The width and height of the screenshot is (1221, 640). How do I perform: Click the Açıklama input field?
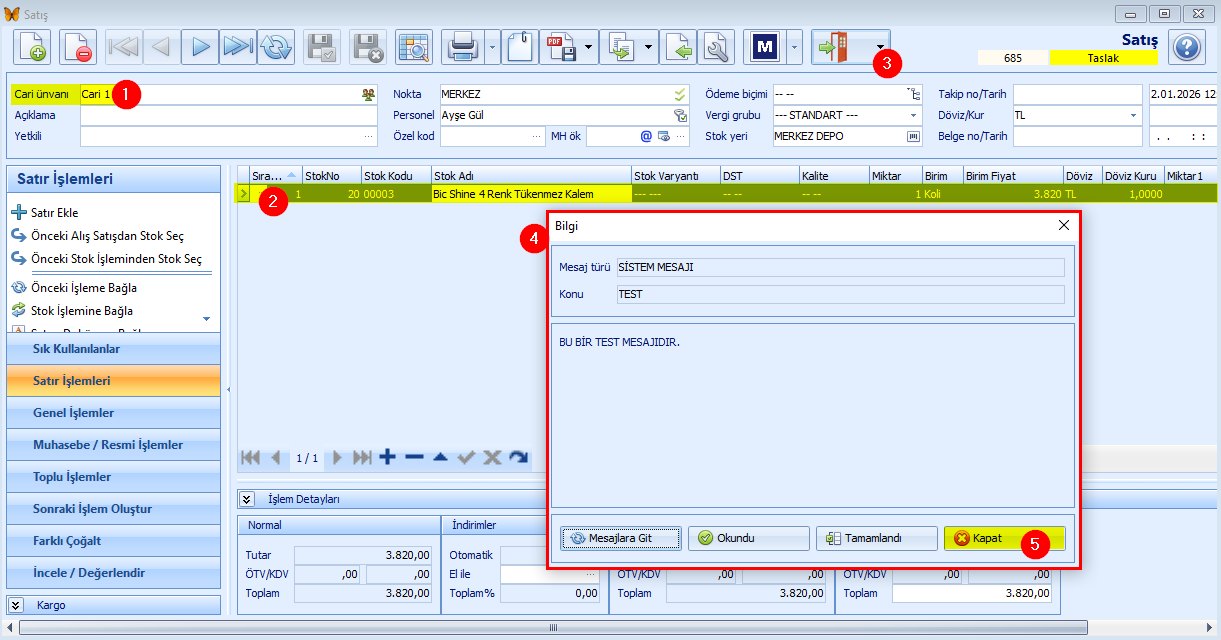click(229, 115)
